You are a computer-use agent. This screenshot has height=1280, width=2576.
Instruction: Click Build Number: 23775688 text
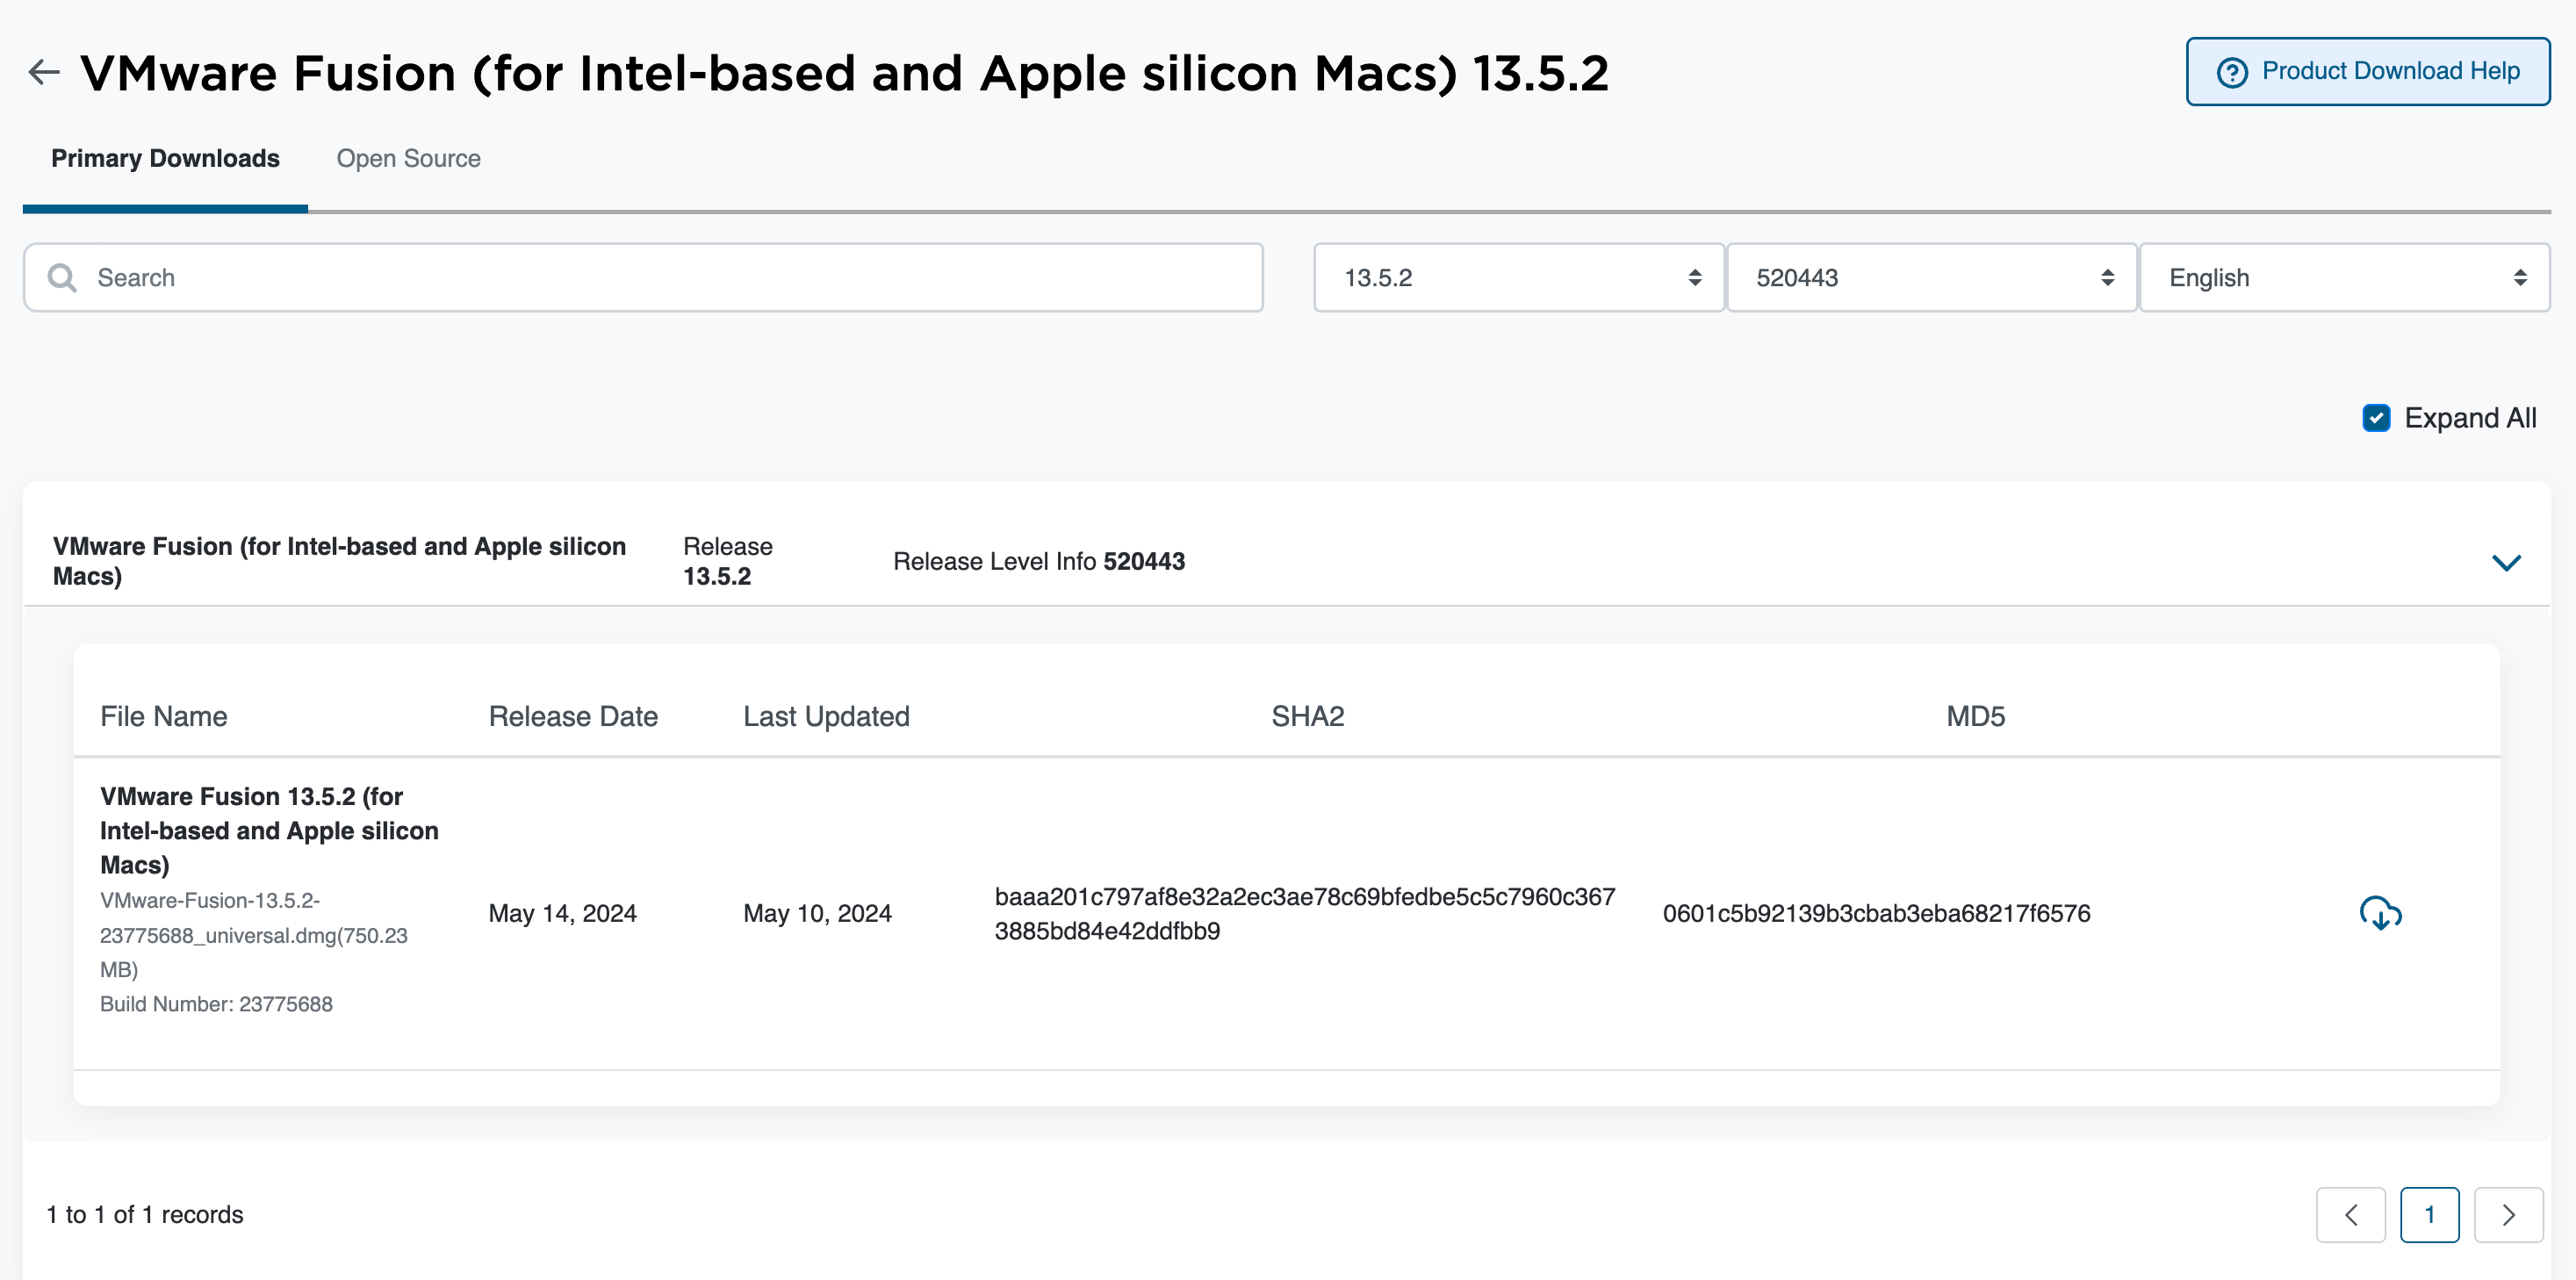(216, 1004)
